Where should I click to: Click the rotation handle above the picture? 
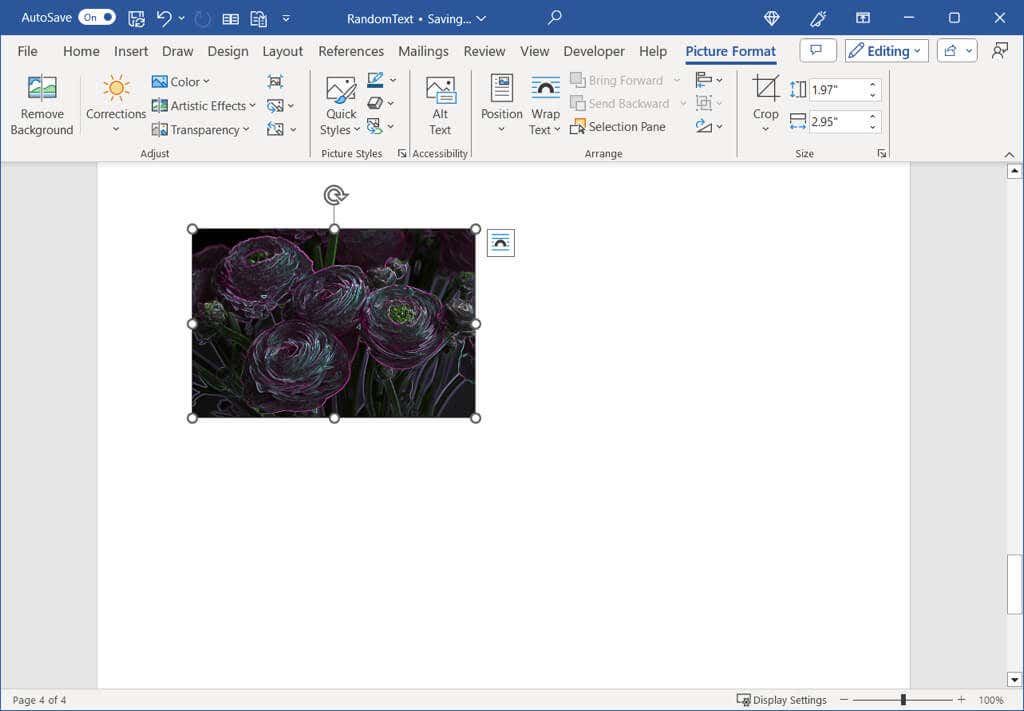pyautogui.click(x=335, y=195)
